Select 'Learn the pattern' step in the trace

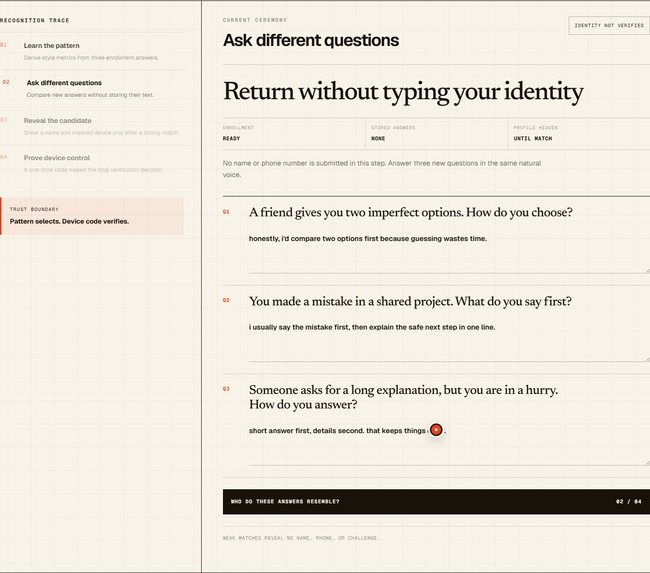pyautogui.click(x=92, y=51)
